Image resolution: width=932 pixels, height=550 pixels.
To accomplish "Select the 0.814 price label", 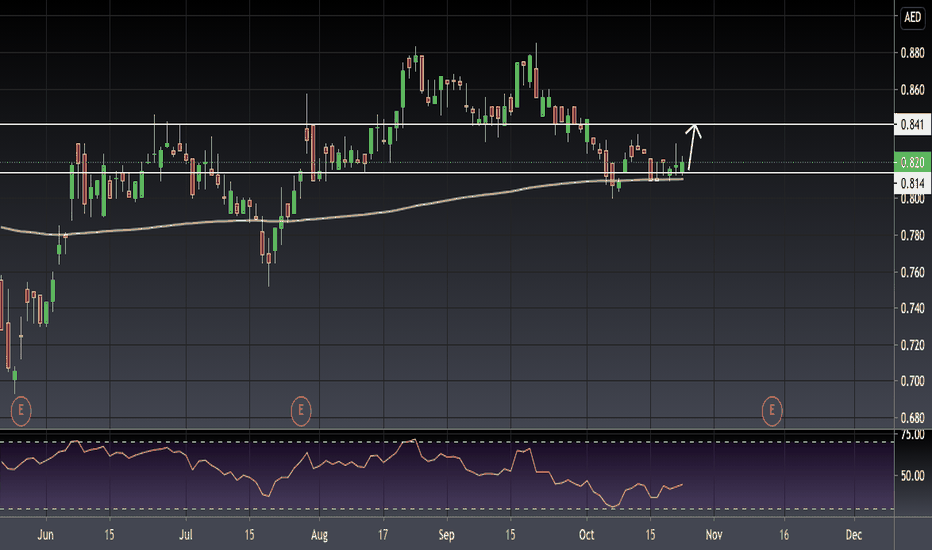I will click(x=912, y=183).
